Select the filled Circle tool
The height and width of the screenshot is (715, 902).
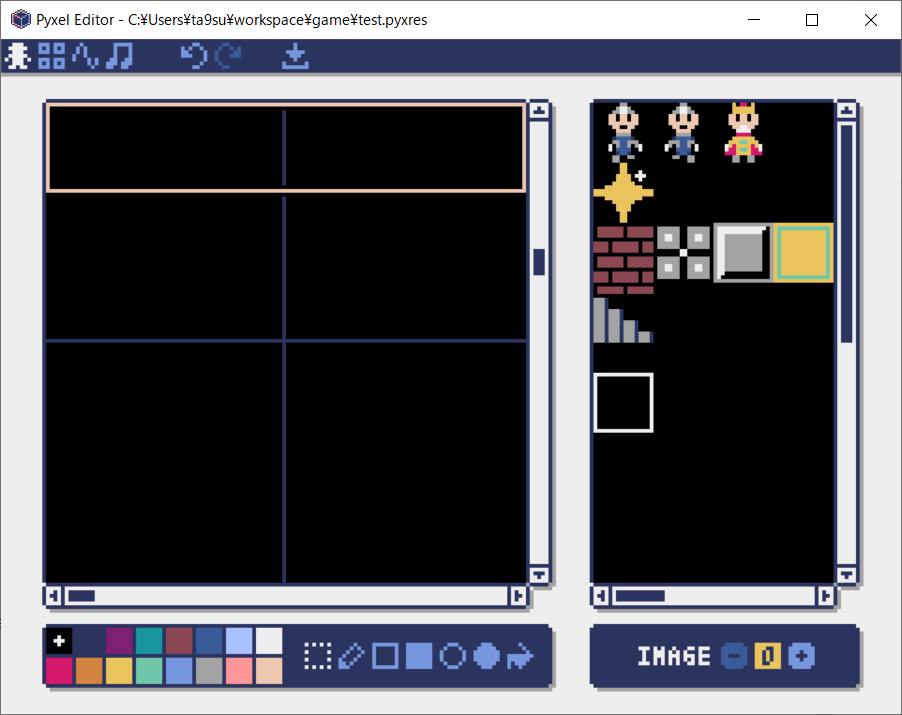[x=487, y=656]
